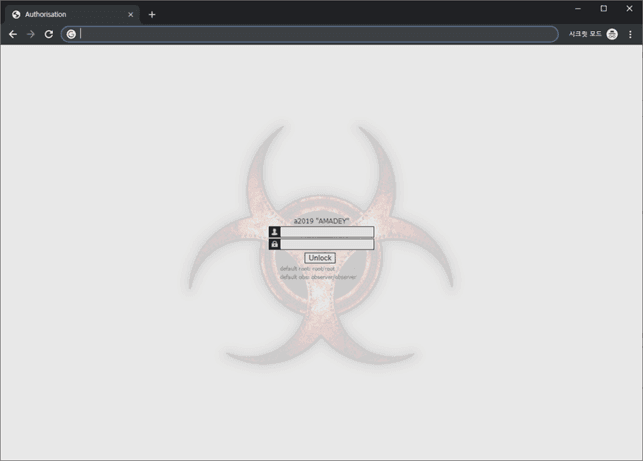The height and width of the screenshot is (461, 643).
Task: Reload the current page
Action: tap(49, 34)
